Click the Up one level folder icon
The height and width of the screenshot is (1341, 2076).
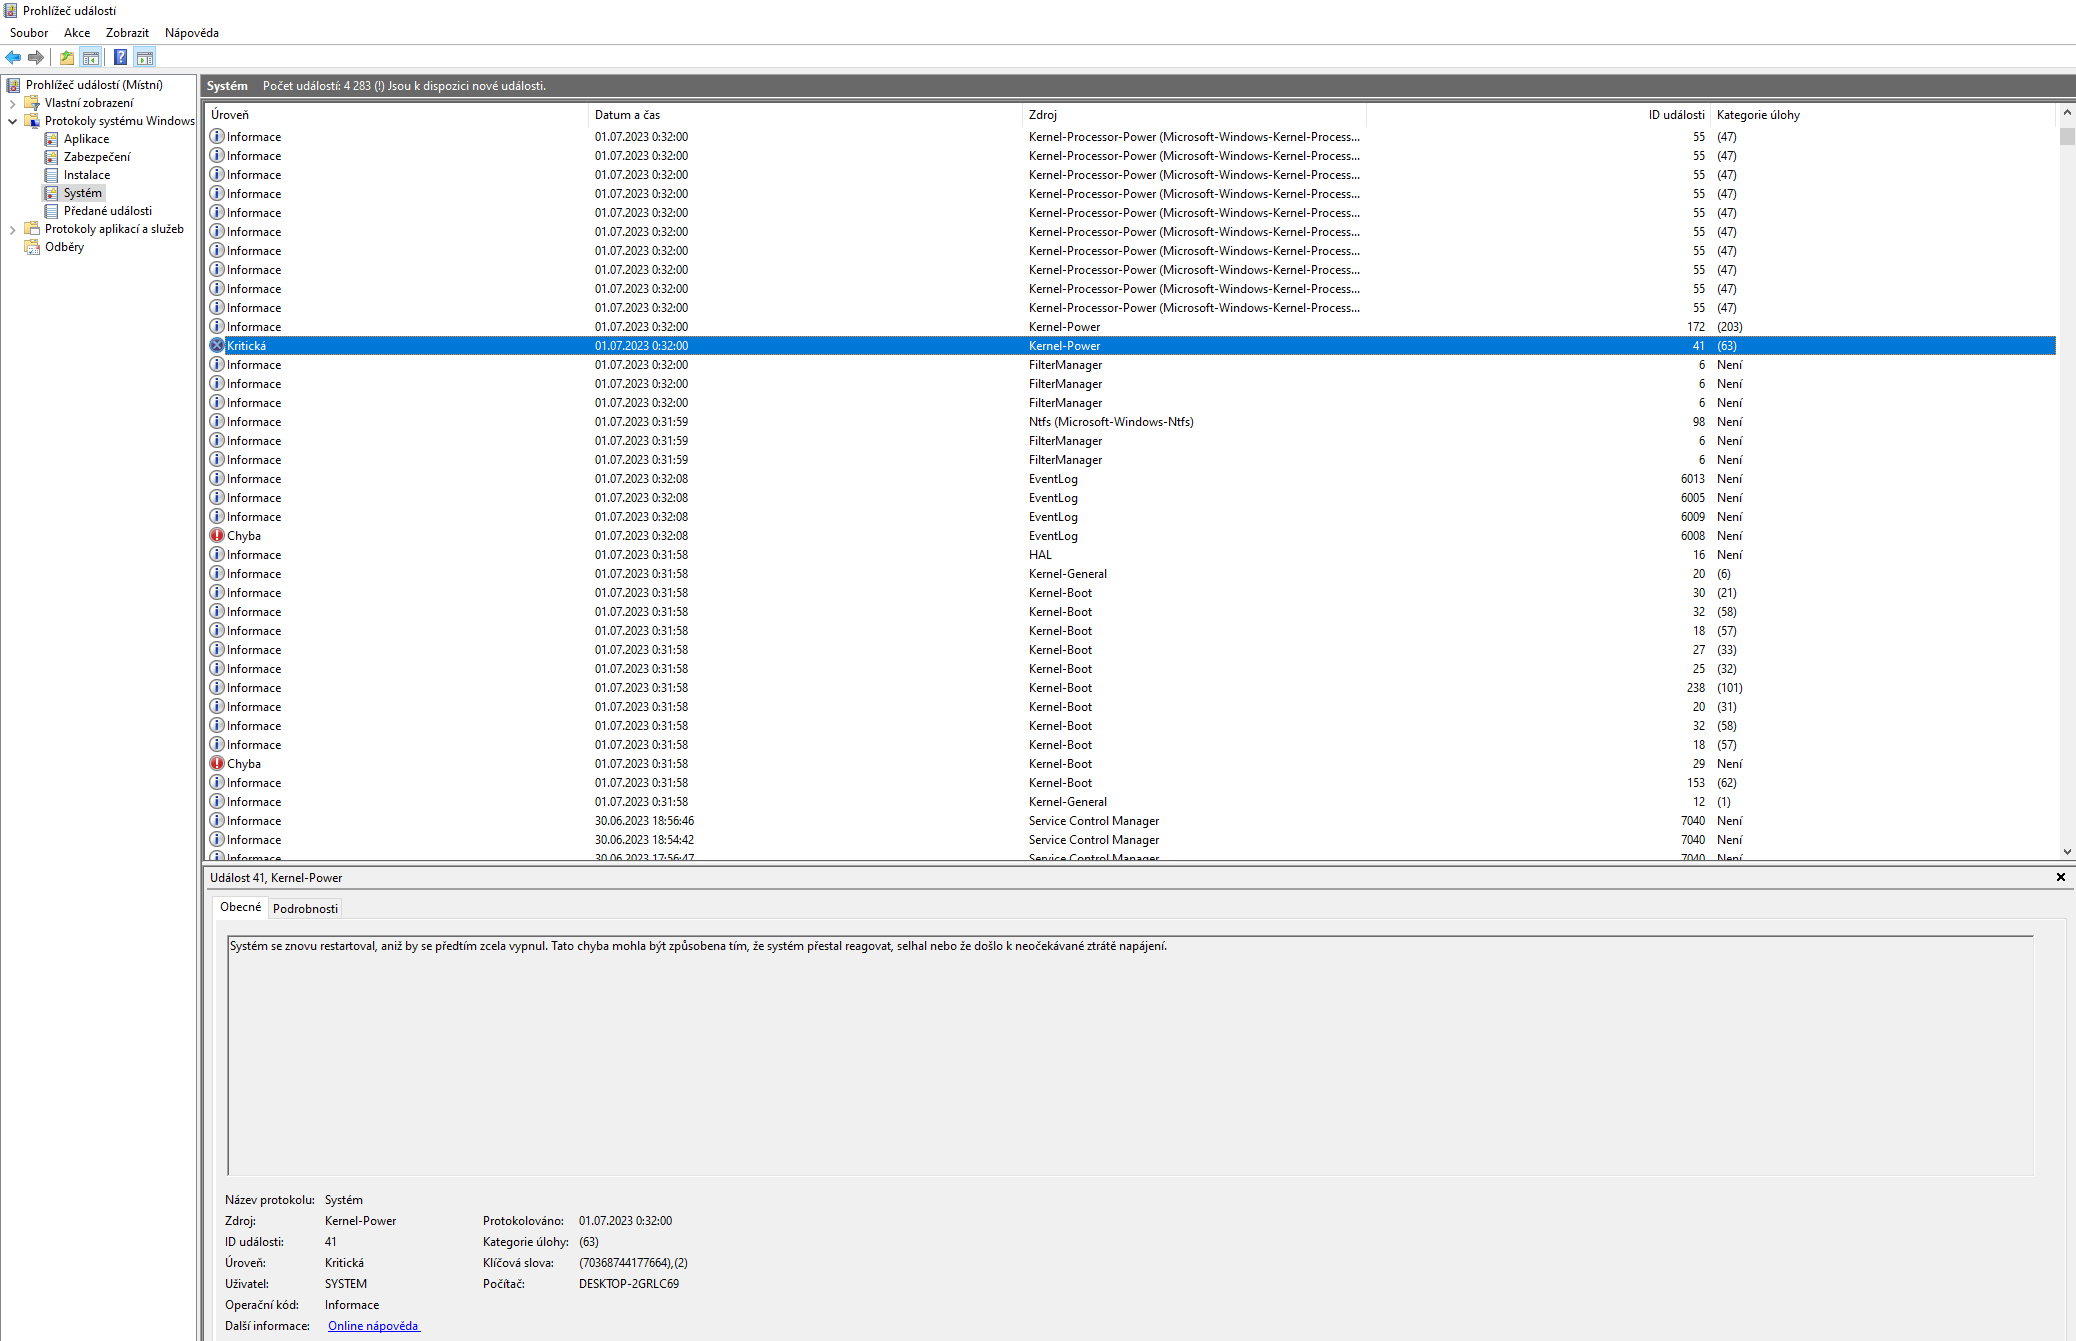(x=67, y=57)
